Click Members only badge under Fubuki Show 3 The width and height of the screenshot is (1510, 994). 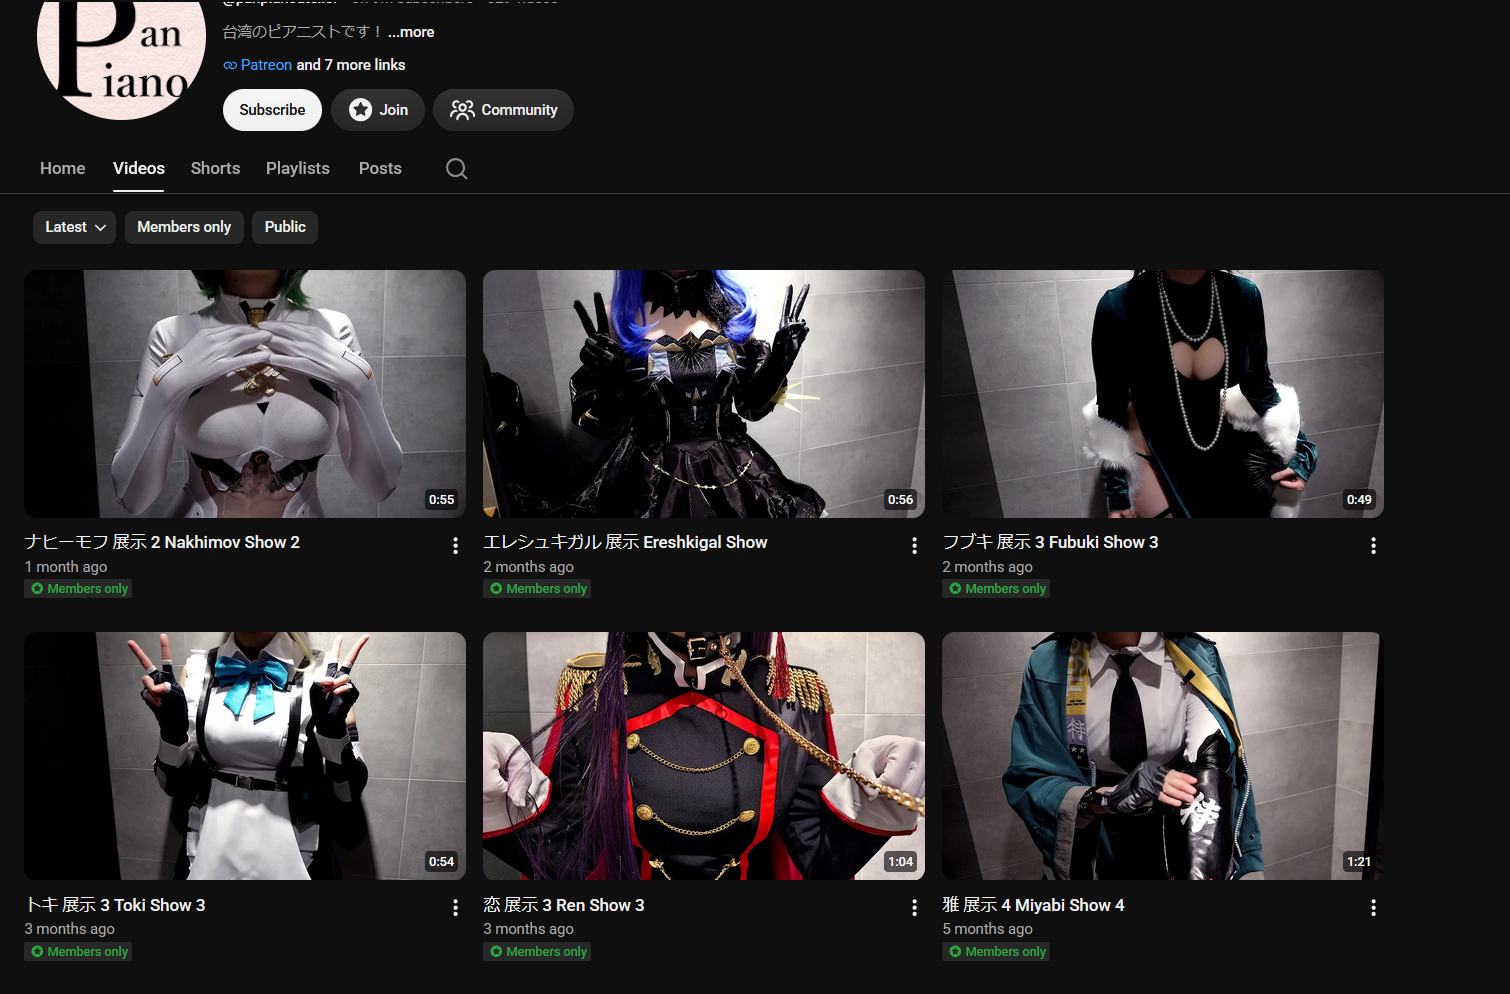(x=997, y=589)
